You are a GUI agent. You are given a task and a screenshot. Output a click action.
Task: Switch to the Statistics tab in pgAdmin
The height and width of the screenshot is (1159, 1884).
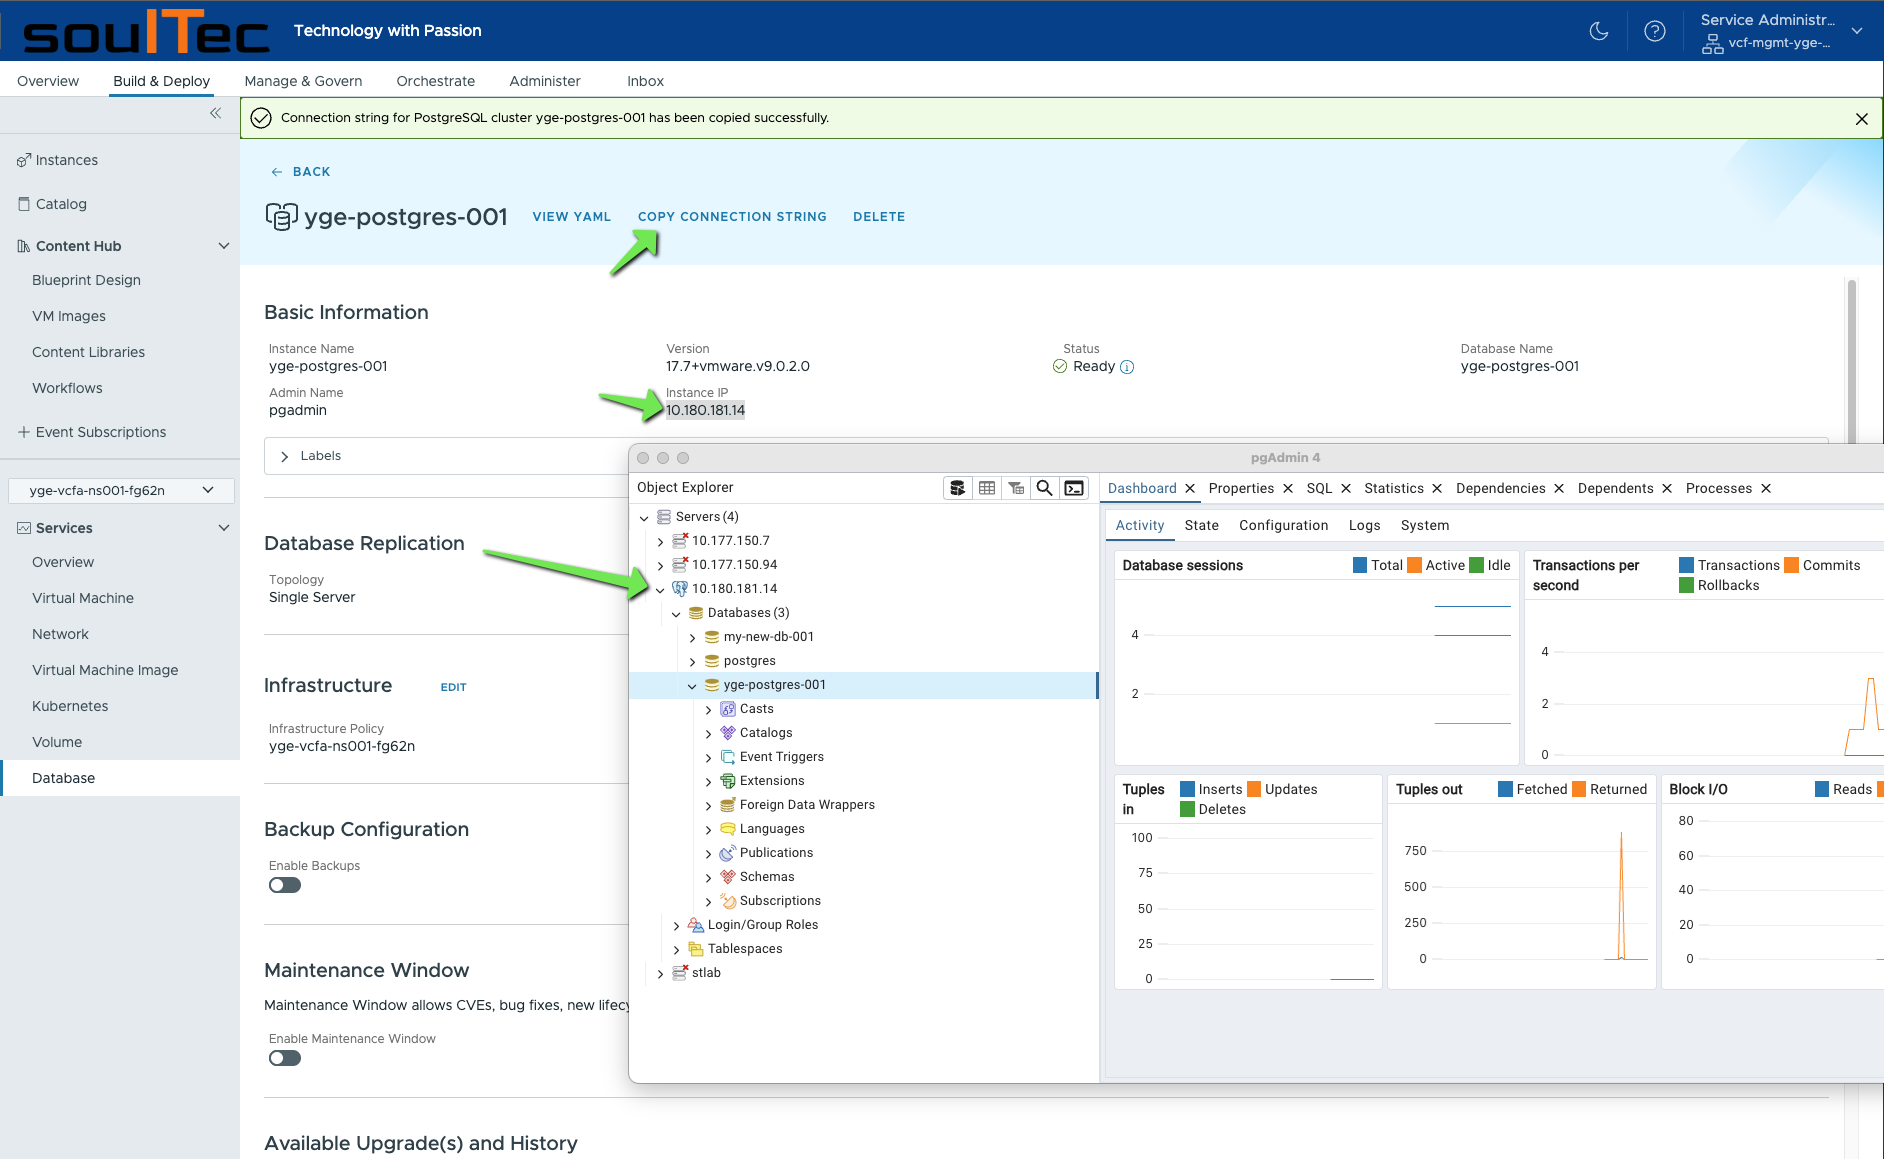point(1394,488)
